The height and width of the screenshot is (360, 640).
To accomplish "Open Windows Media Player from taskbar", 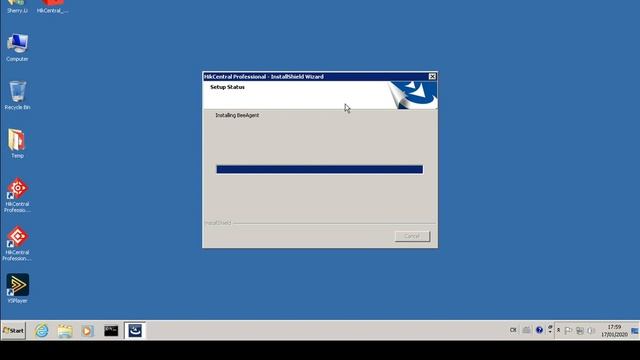I will click(x=87, y=331).
